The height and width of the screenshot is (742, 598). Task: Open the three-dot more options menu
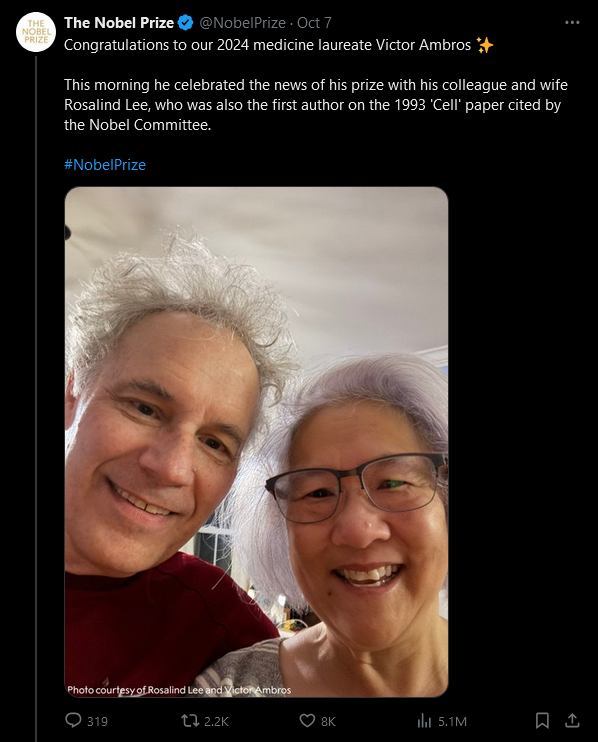572,22
